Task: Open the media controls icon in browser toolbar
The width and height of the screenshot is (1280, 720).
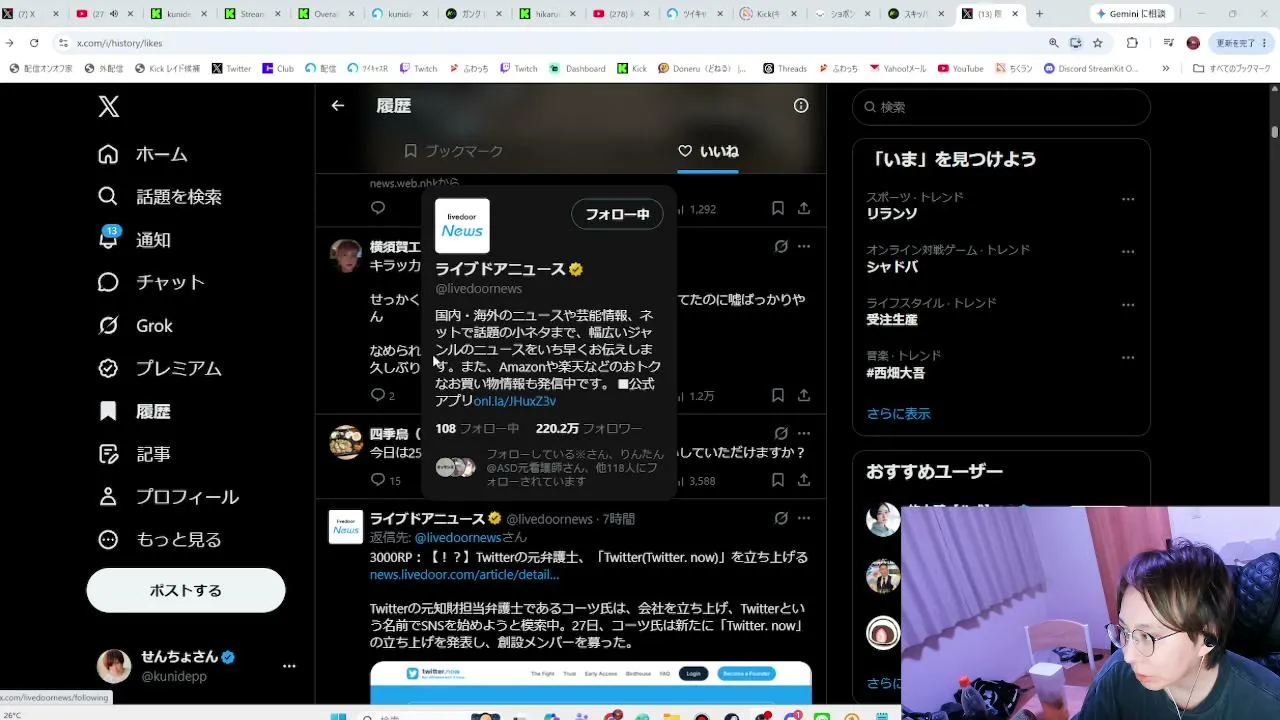Action: [1168, 43]
